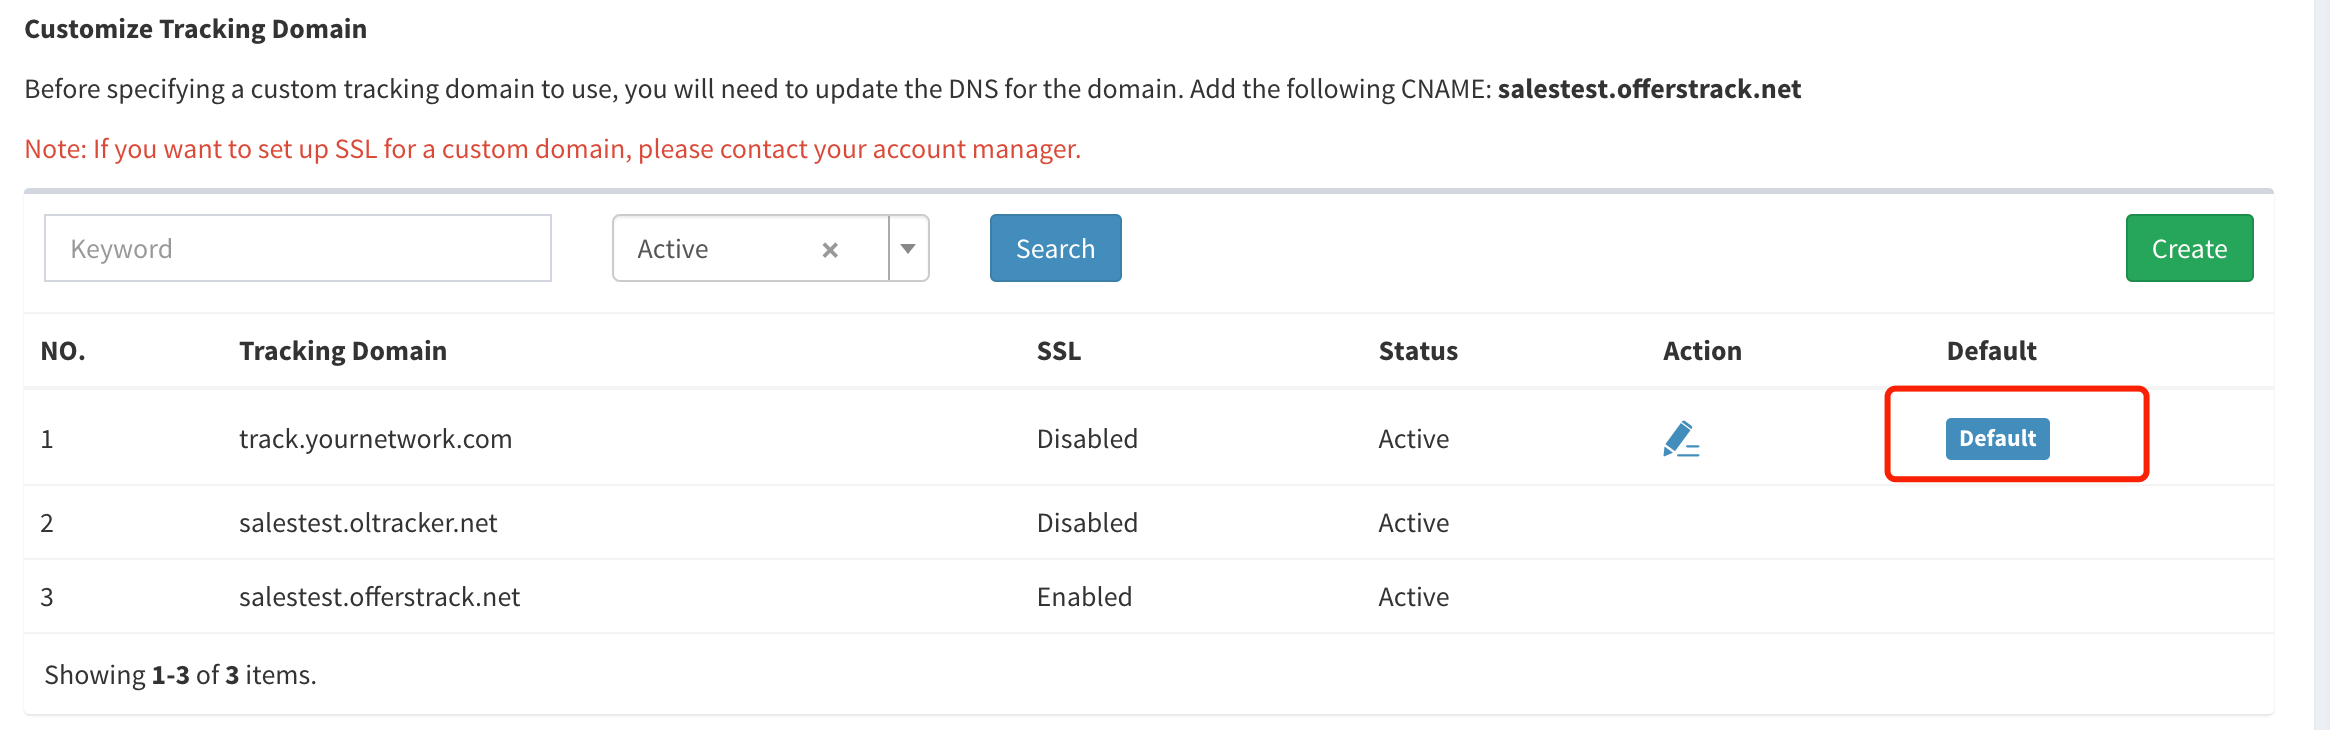Click the vertical scrollbar on the right edge

[x=2321, y=365]
